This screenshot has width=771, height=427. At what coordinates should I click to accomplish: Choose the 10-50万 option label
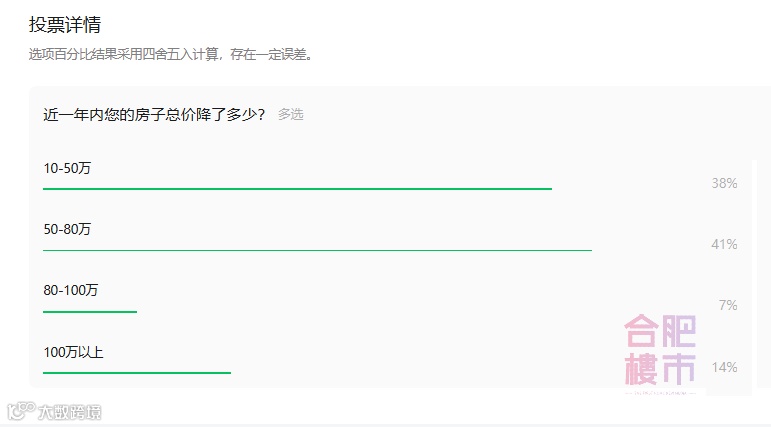click(67, 168)
